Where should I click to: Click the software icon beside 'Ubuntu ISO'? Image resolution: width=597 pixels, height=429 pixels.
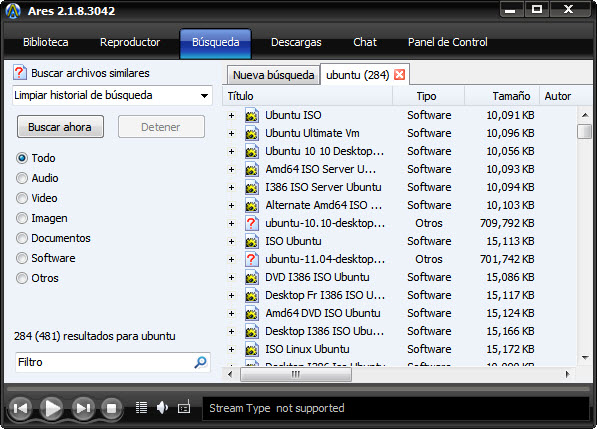pos(252,115)
